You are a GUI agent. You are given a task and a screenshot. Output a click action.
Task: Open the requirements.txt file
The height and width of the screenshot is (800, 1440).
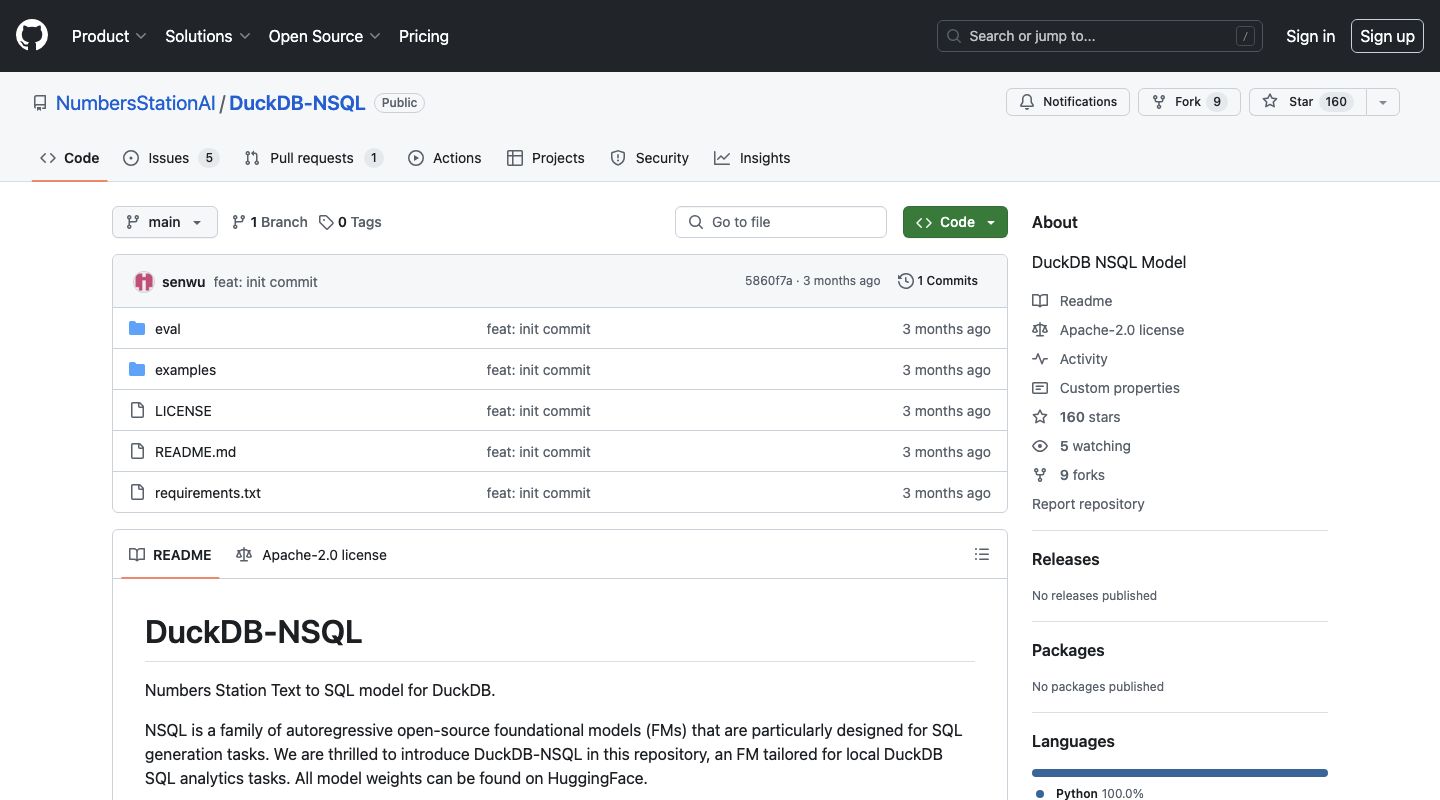click(208, 493)
